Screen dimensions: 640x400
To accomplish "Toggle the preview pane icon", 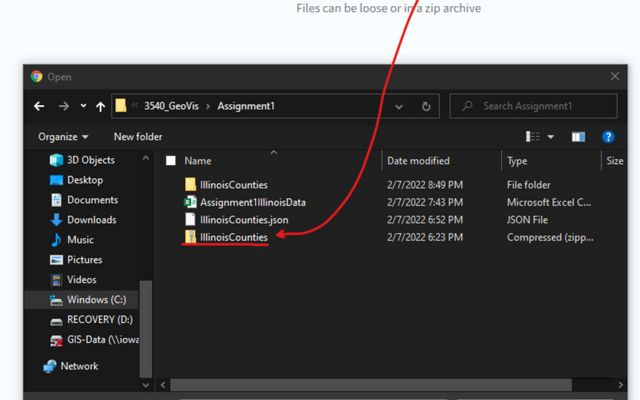I will [x=578, y=136].
